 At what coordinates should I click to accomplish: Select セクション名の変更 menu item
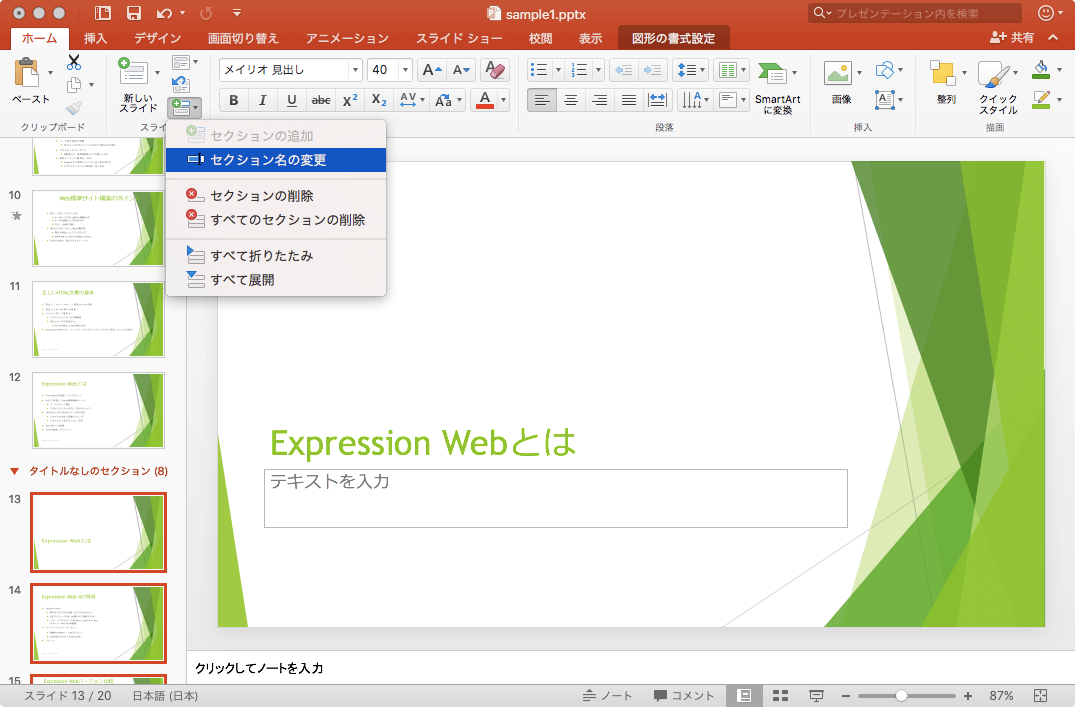tap(276, 160)
